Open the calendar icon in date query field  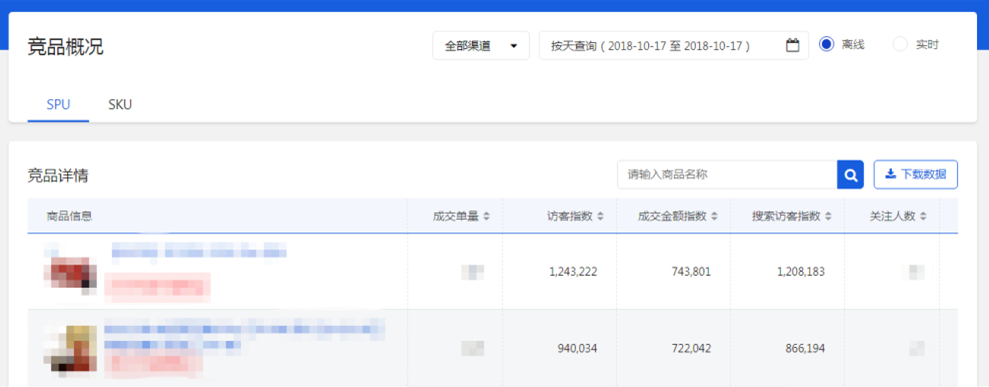(792, 45)
